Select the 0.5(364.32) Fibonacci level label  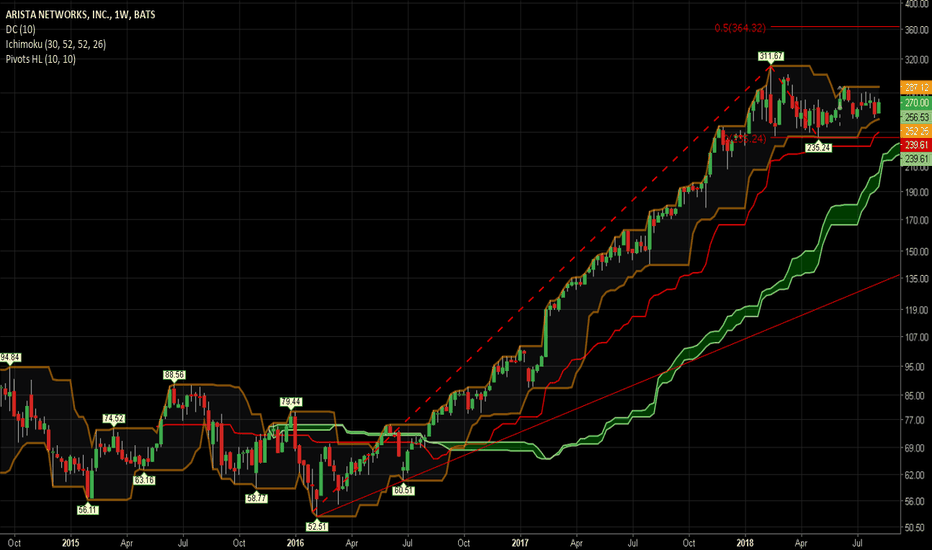(x=740, y=28)
